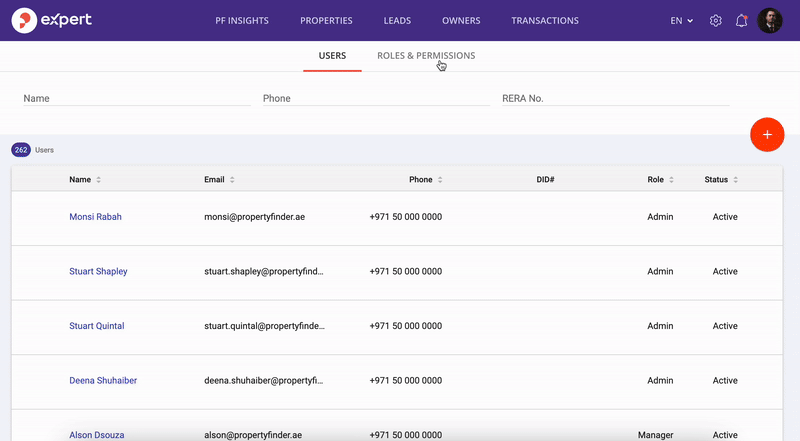The width and height of the screenshot is (800, 441).
Task: Open the LEADS section
Action: [x=397, y=21]
